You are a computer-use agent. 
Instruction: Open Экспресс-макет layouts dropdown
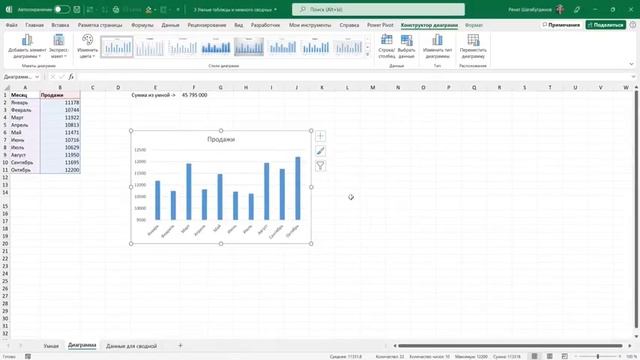click(x=59, y=46)
